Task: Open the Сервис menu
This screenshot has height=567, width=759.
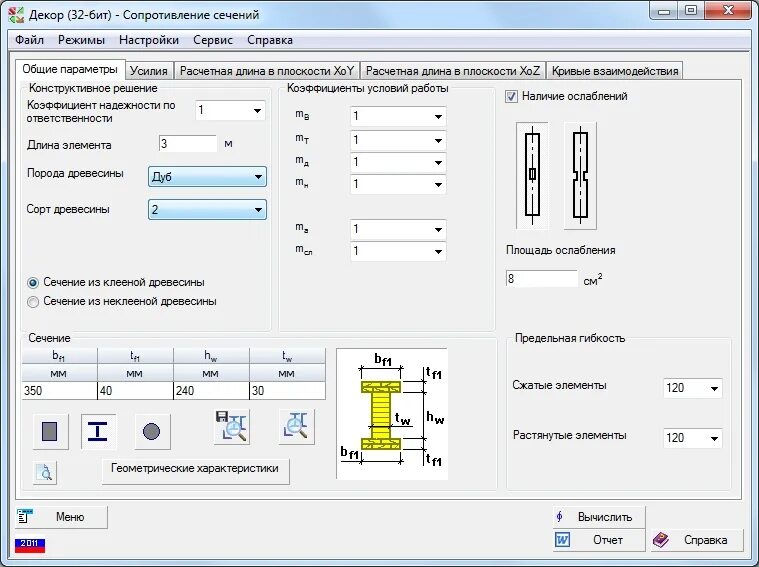Action: (213, 40)
